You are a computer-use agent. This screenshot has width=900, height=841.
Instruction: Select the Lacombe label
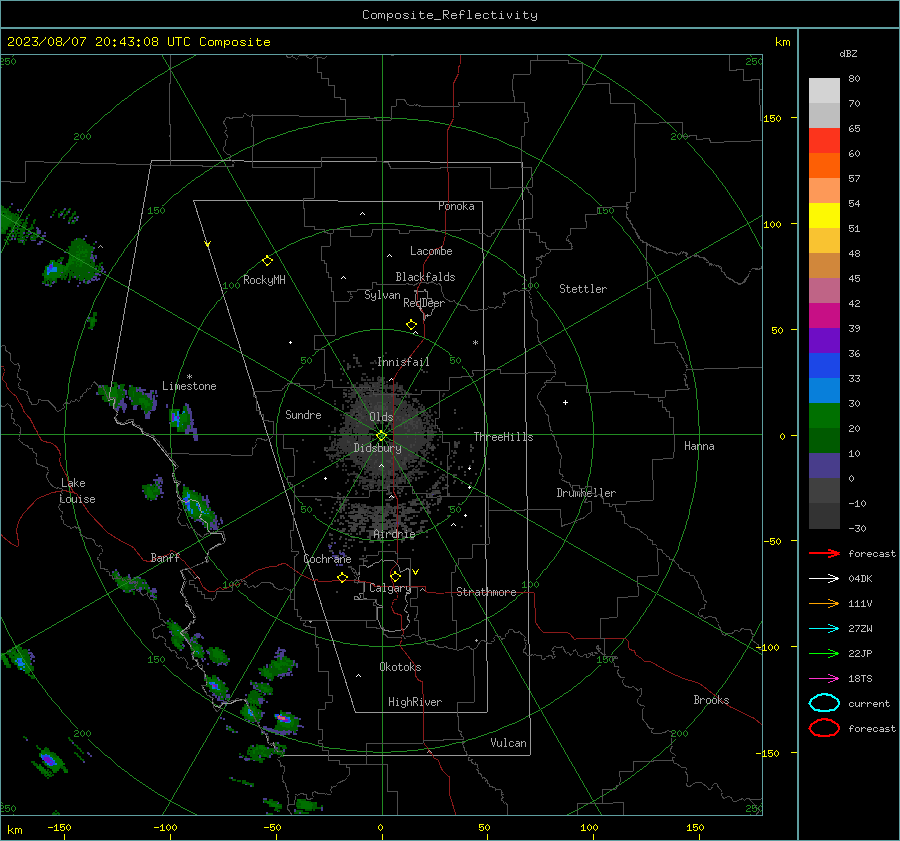pyautogui.click(x=431, y=251)
